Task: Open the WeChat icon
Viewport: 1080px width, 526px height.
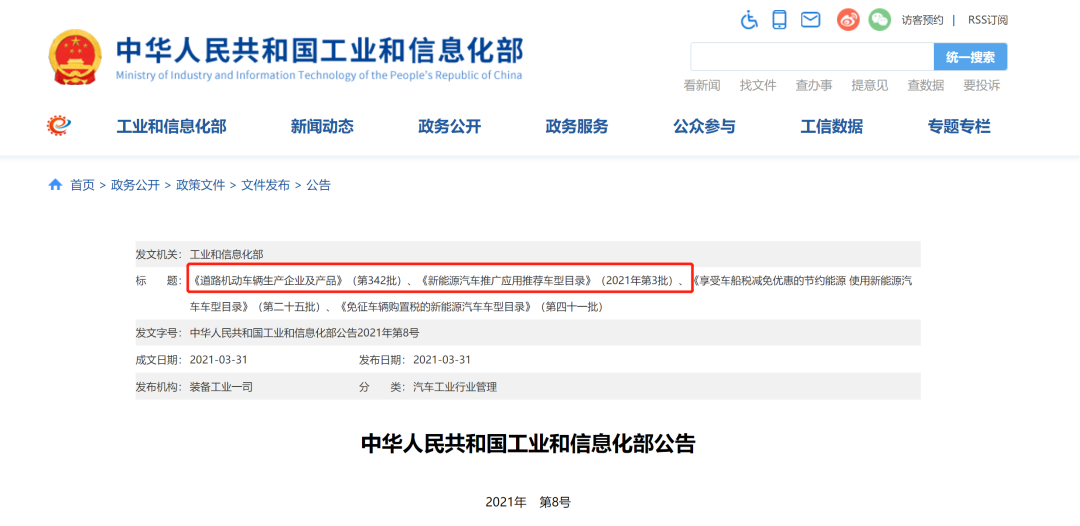Action: 880,19
